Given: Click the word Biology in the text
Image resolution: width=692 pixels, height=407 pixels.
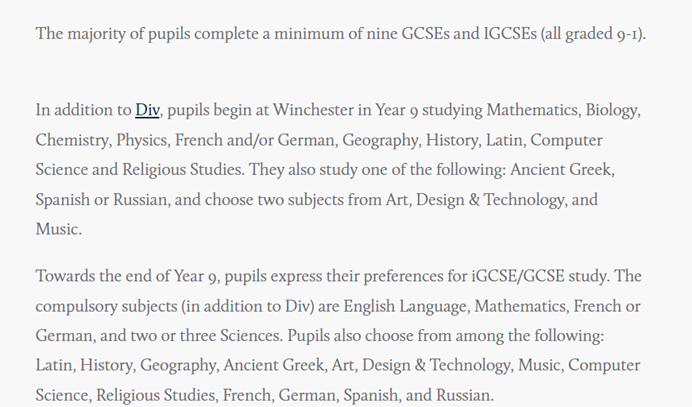Looking at the screenshot, I should [612, 111].
